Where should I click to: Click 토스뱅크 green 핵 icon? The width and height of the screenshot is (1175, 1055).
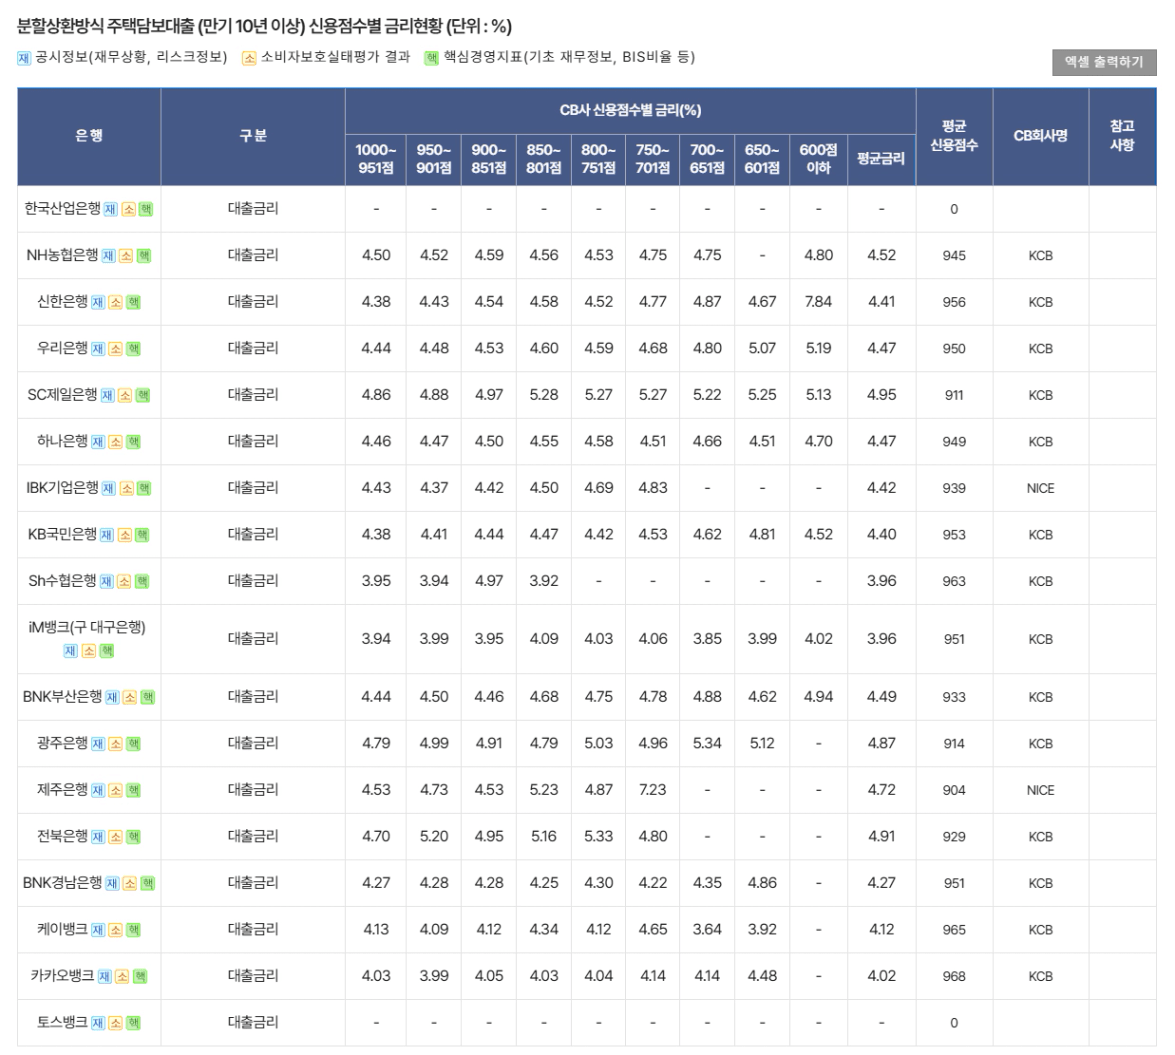coord(133,1023)
